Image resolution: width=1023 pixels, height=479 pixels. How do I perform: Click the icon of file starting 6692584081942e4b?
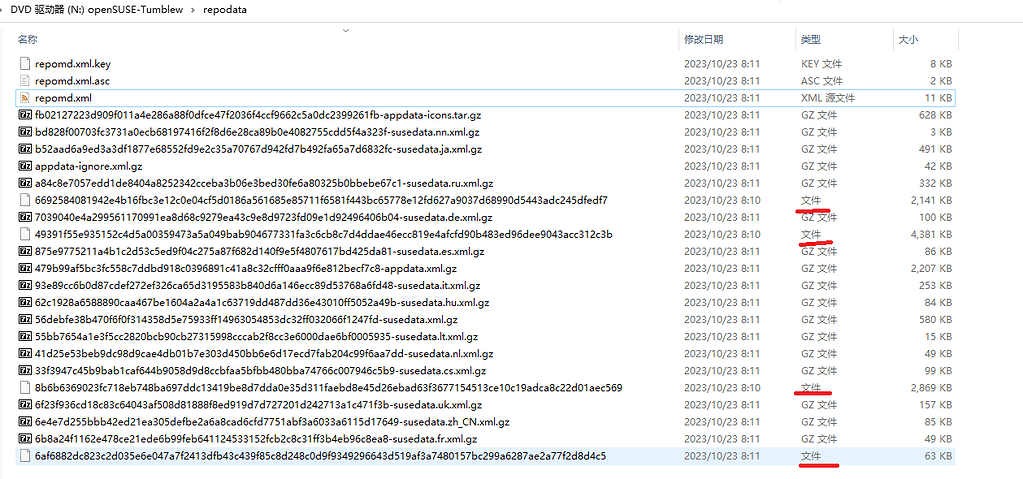[x=25, y=200]
